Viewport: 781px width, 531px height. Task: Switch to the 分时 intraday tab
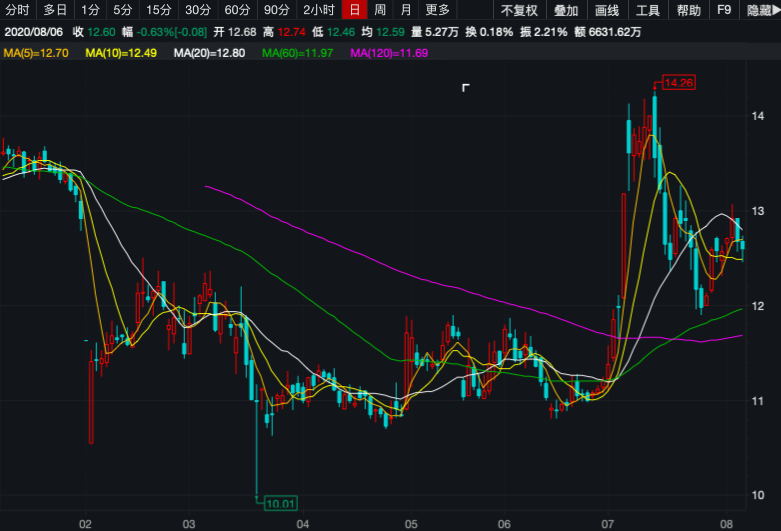18,10
